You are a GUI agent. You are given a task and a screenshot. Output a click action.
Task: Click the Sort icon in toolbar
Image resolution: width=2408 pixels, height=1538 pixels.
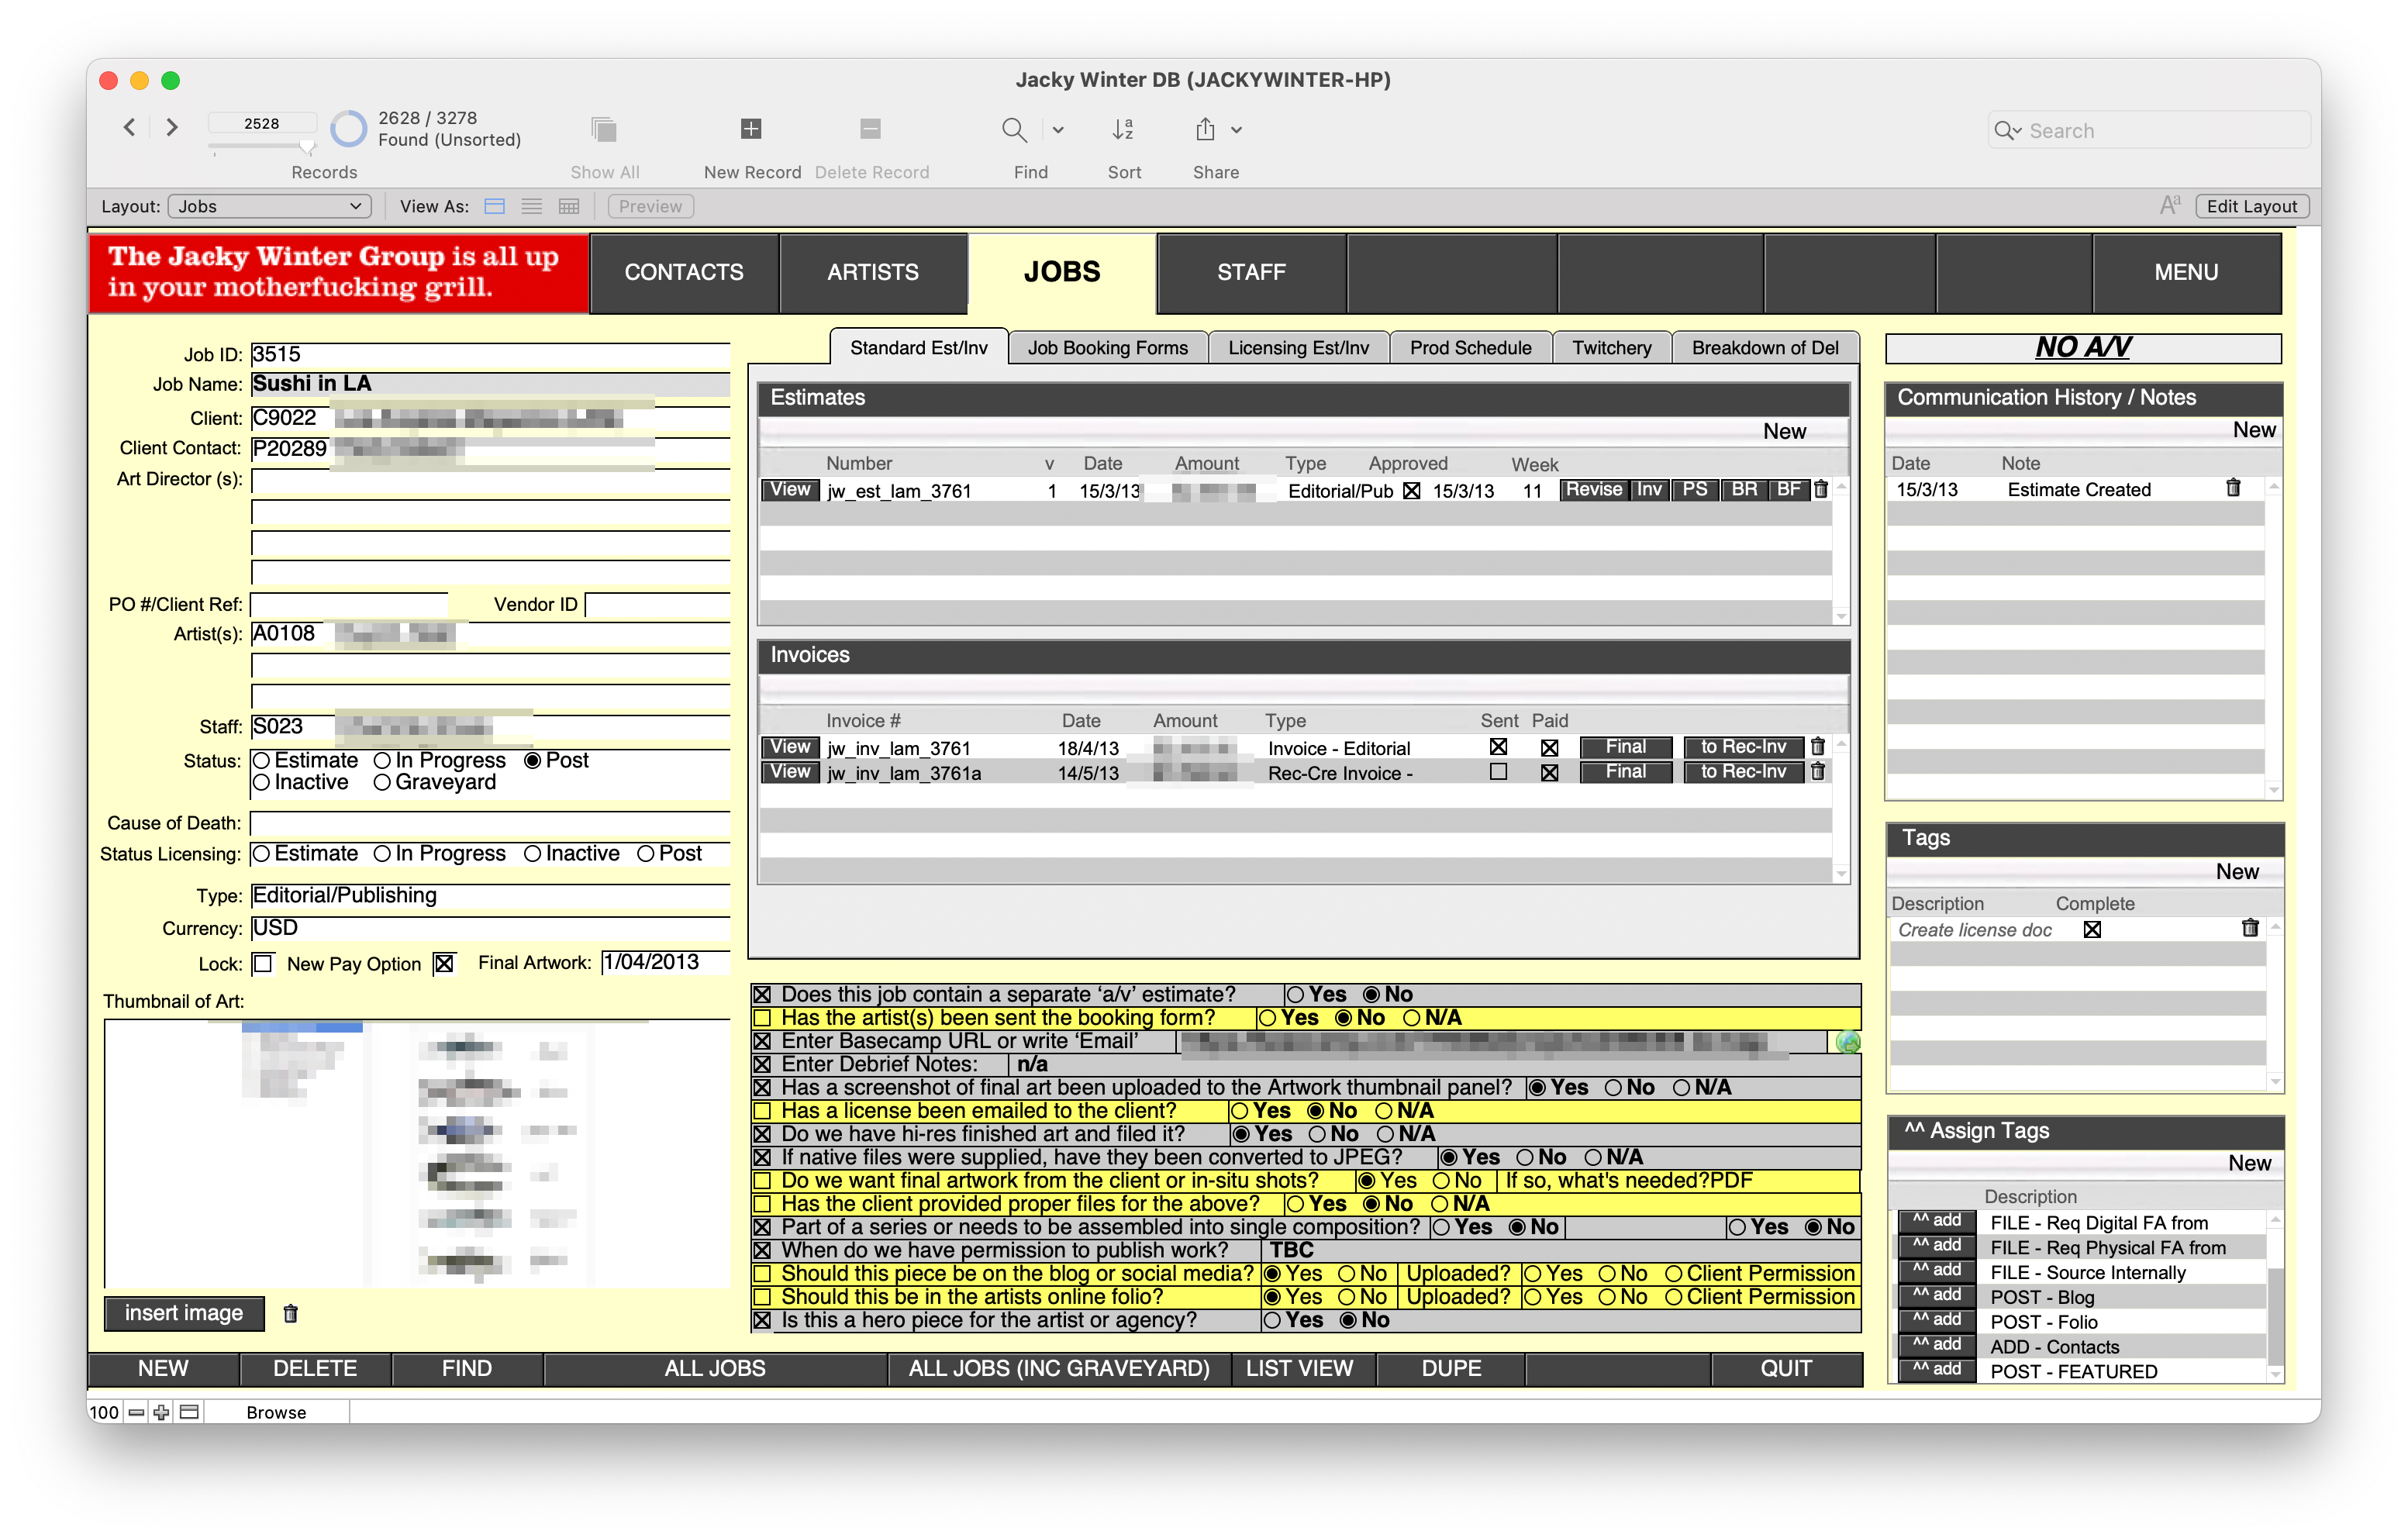(1123, 130)
